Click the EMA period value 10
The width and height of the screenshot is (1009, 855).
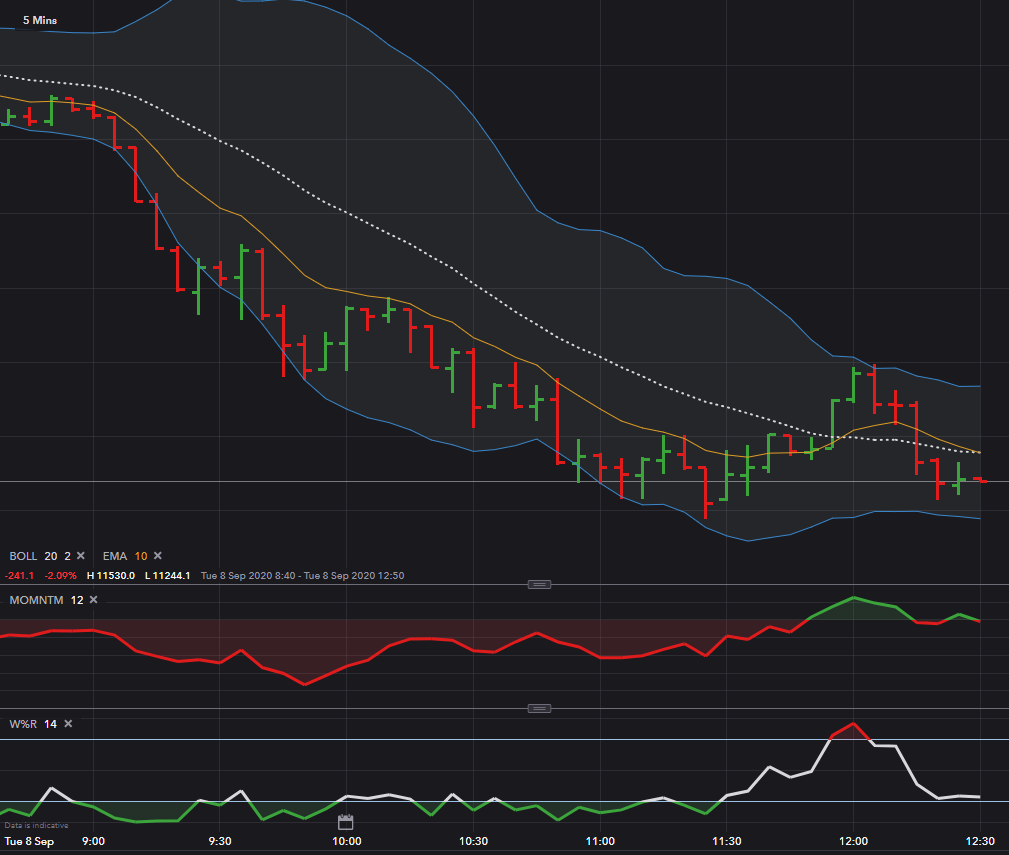141,556
